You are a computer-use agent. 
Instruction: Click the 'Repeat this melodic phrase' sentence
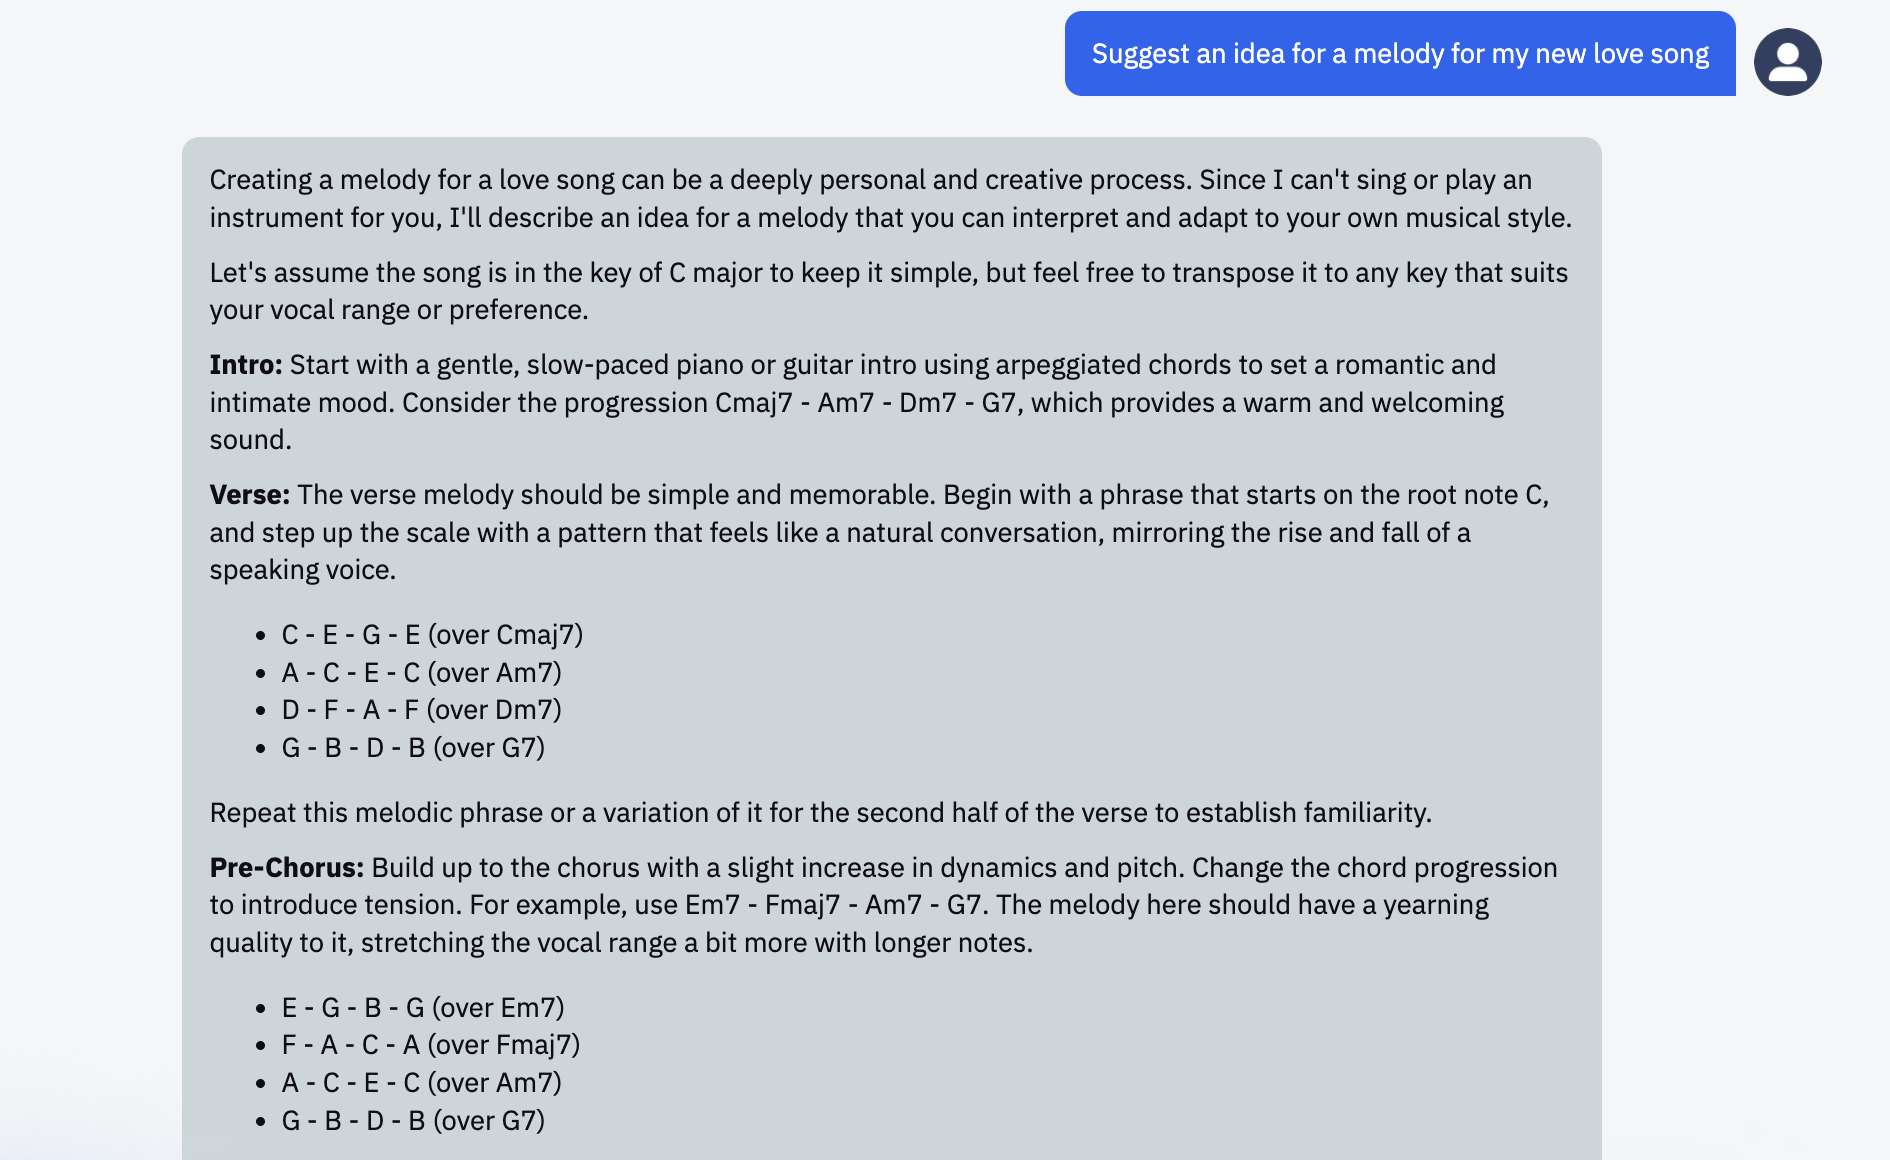[x=820, y=813]
